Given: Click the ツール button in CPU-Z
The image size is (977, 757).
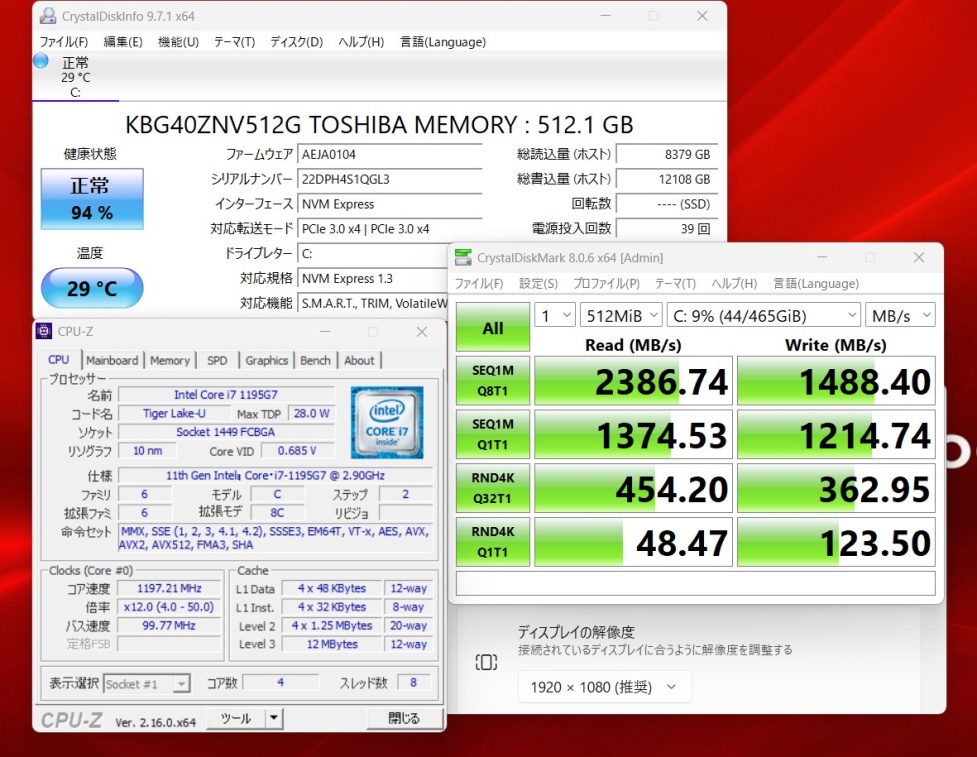Looking at the screenshot, I should [x=236, y=718].
